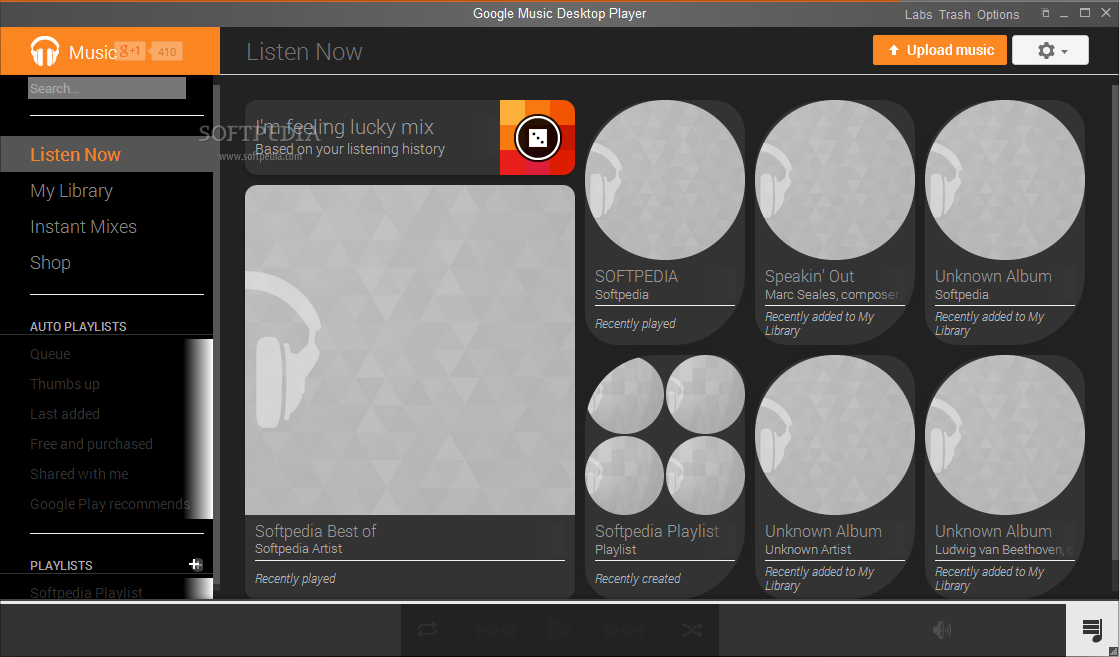The image size is (1119, 657).
Task: Click the Unknown Artist label
Action: [808, 549]
